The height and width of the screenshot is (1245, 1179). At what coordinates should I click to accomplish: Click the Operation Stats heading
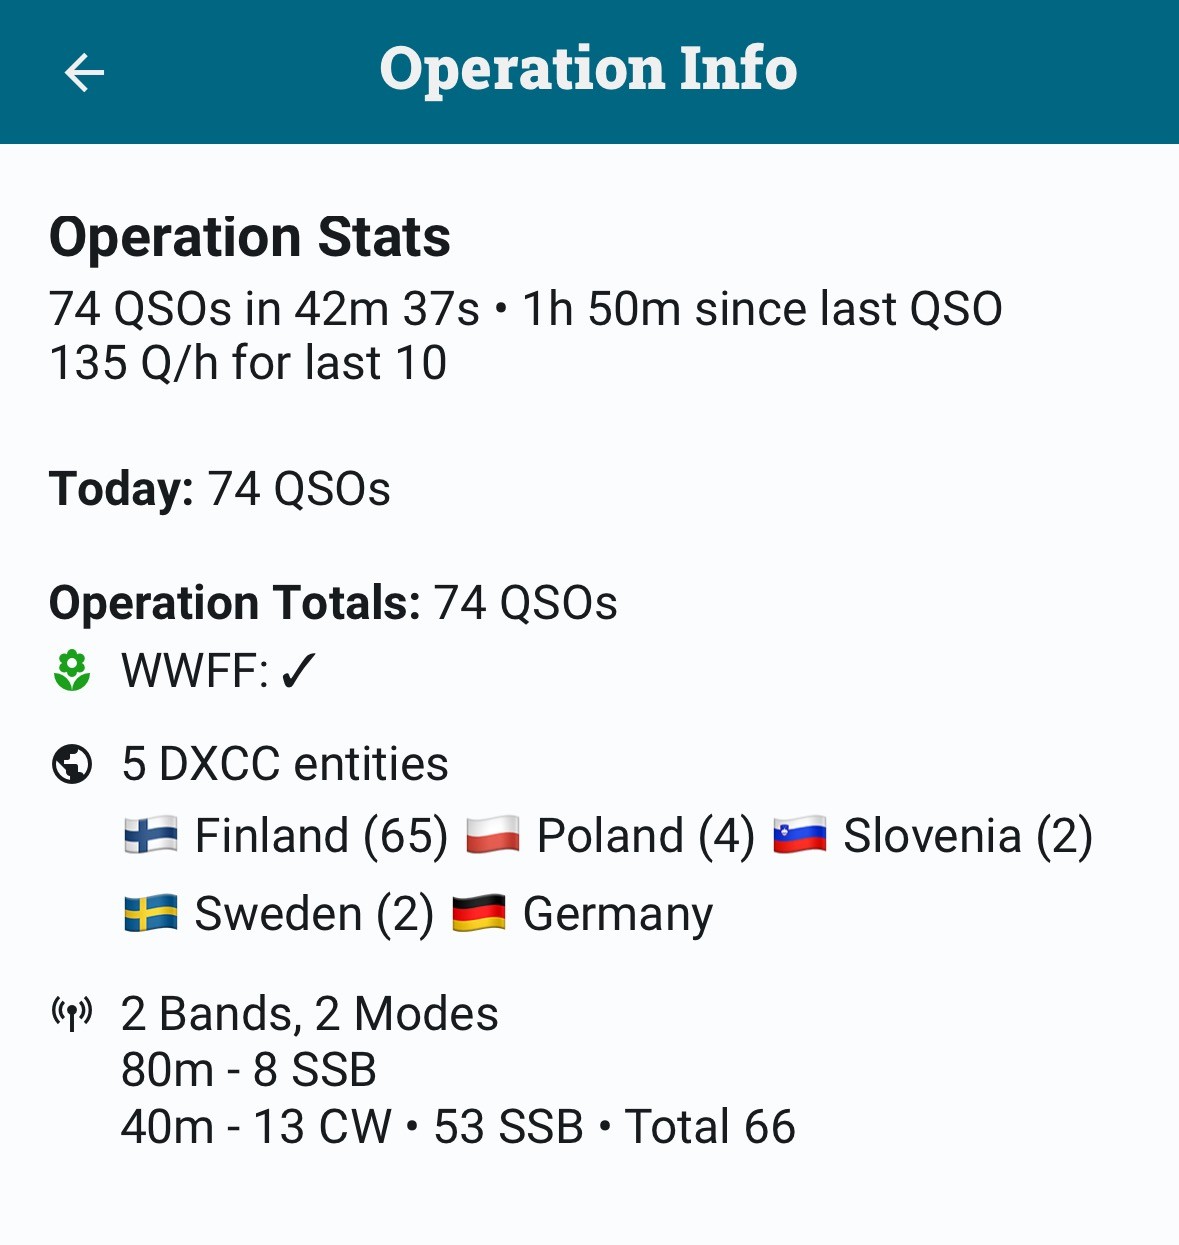pyautogui.click(x=250, y=238)
